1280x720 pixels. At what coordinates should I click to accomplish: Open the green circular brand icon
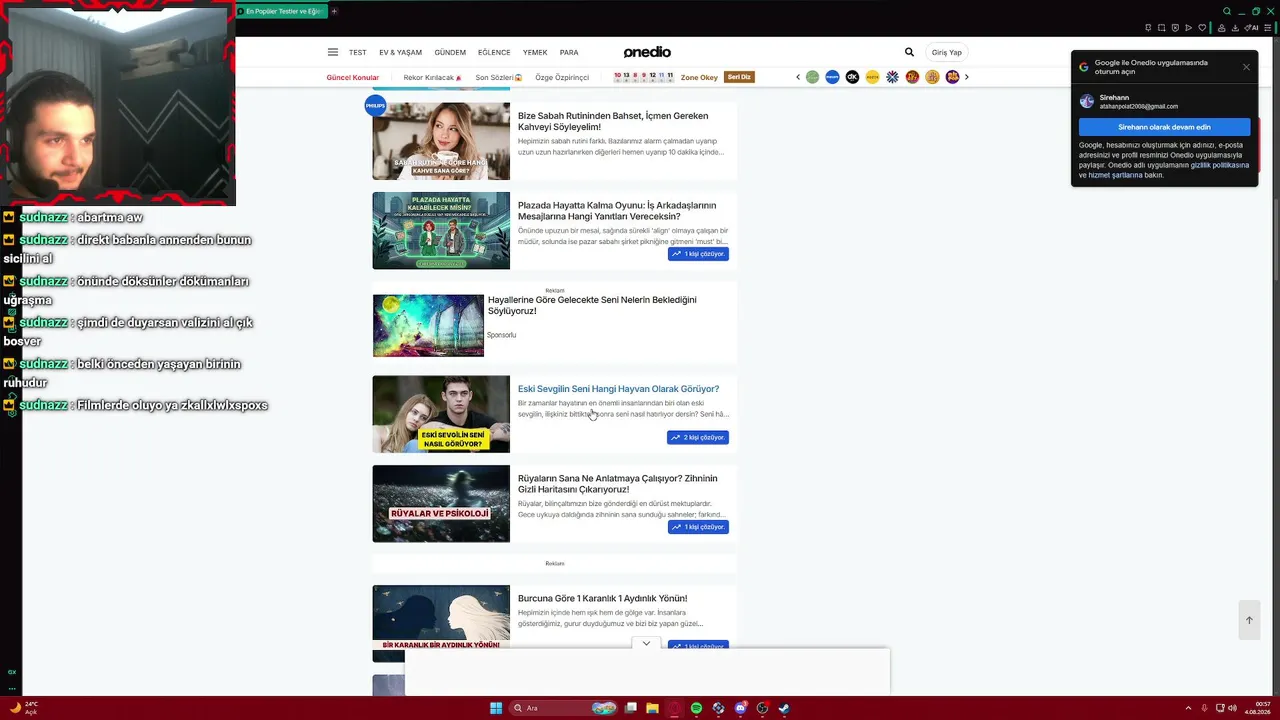coord(813,77)
